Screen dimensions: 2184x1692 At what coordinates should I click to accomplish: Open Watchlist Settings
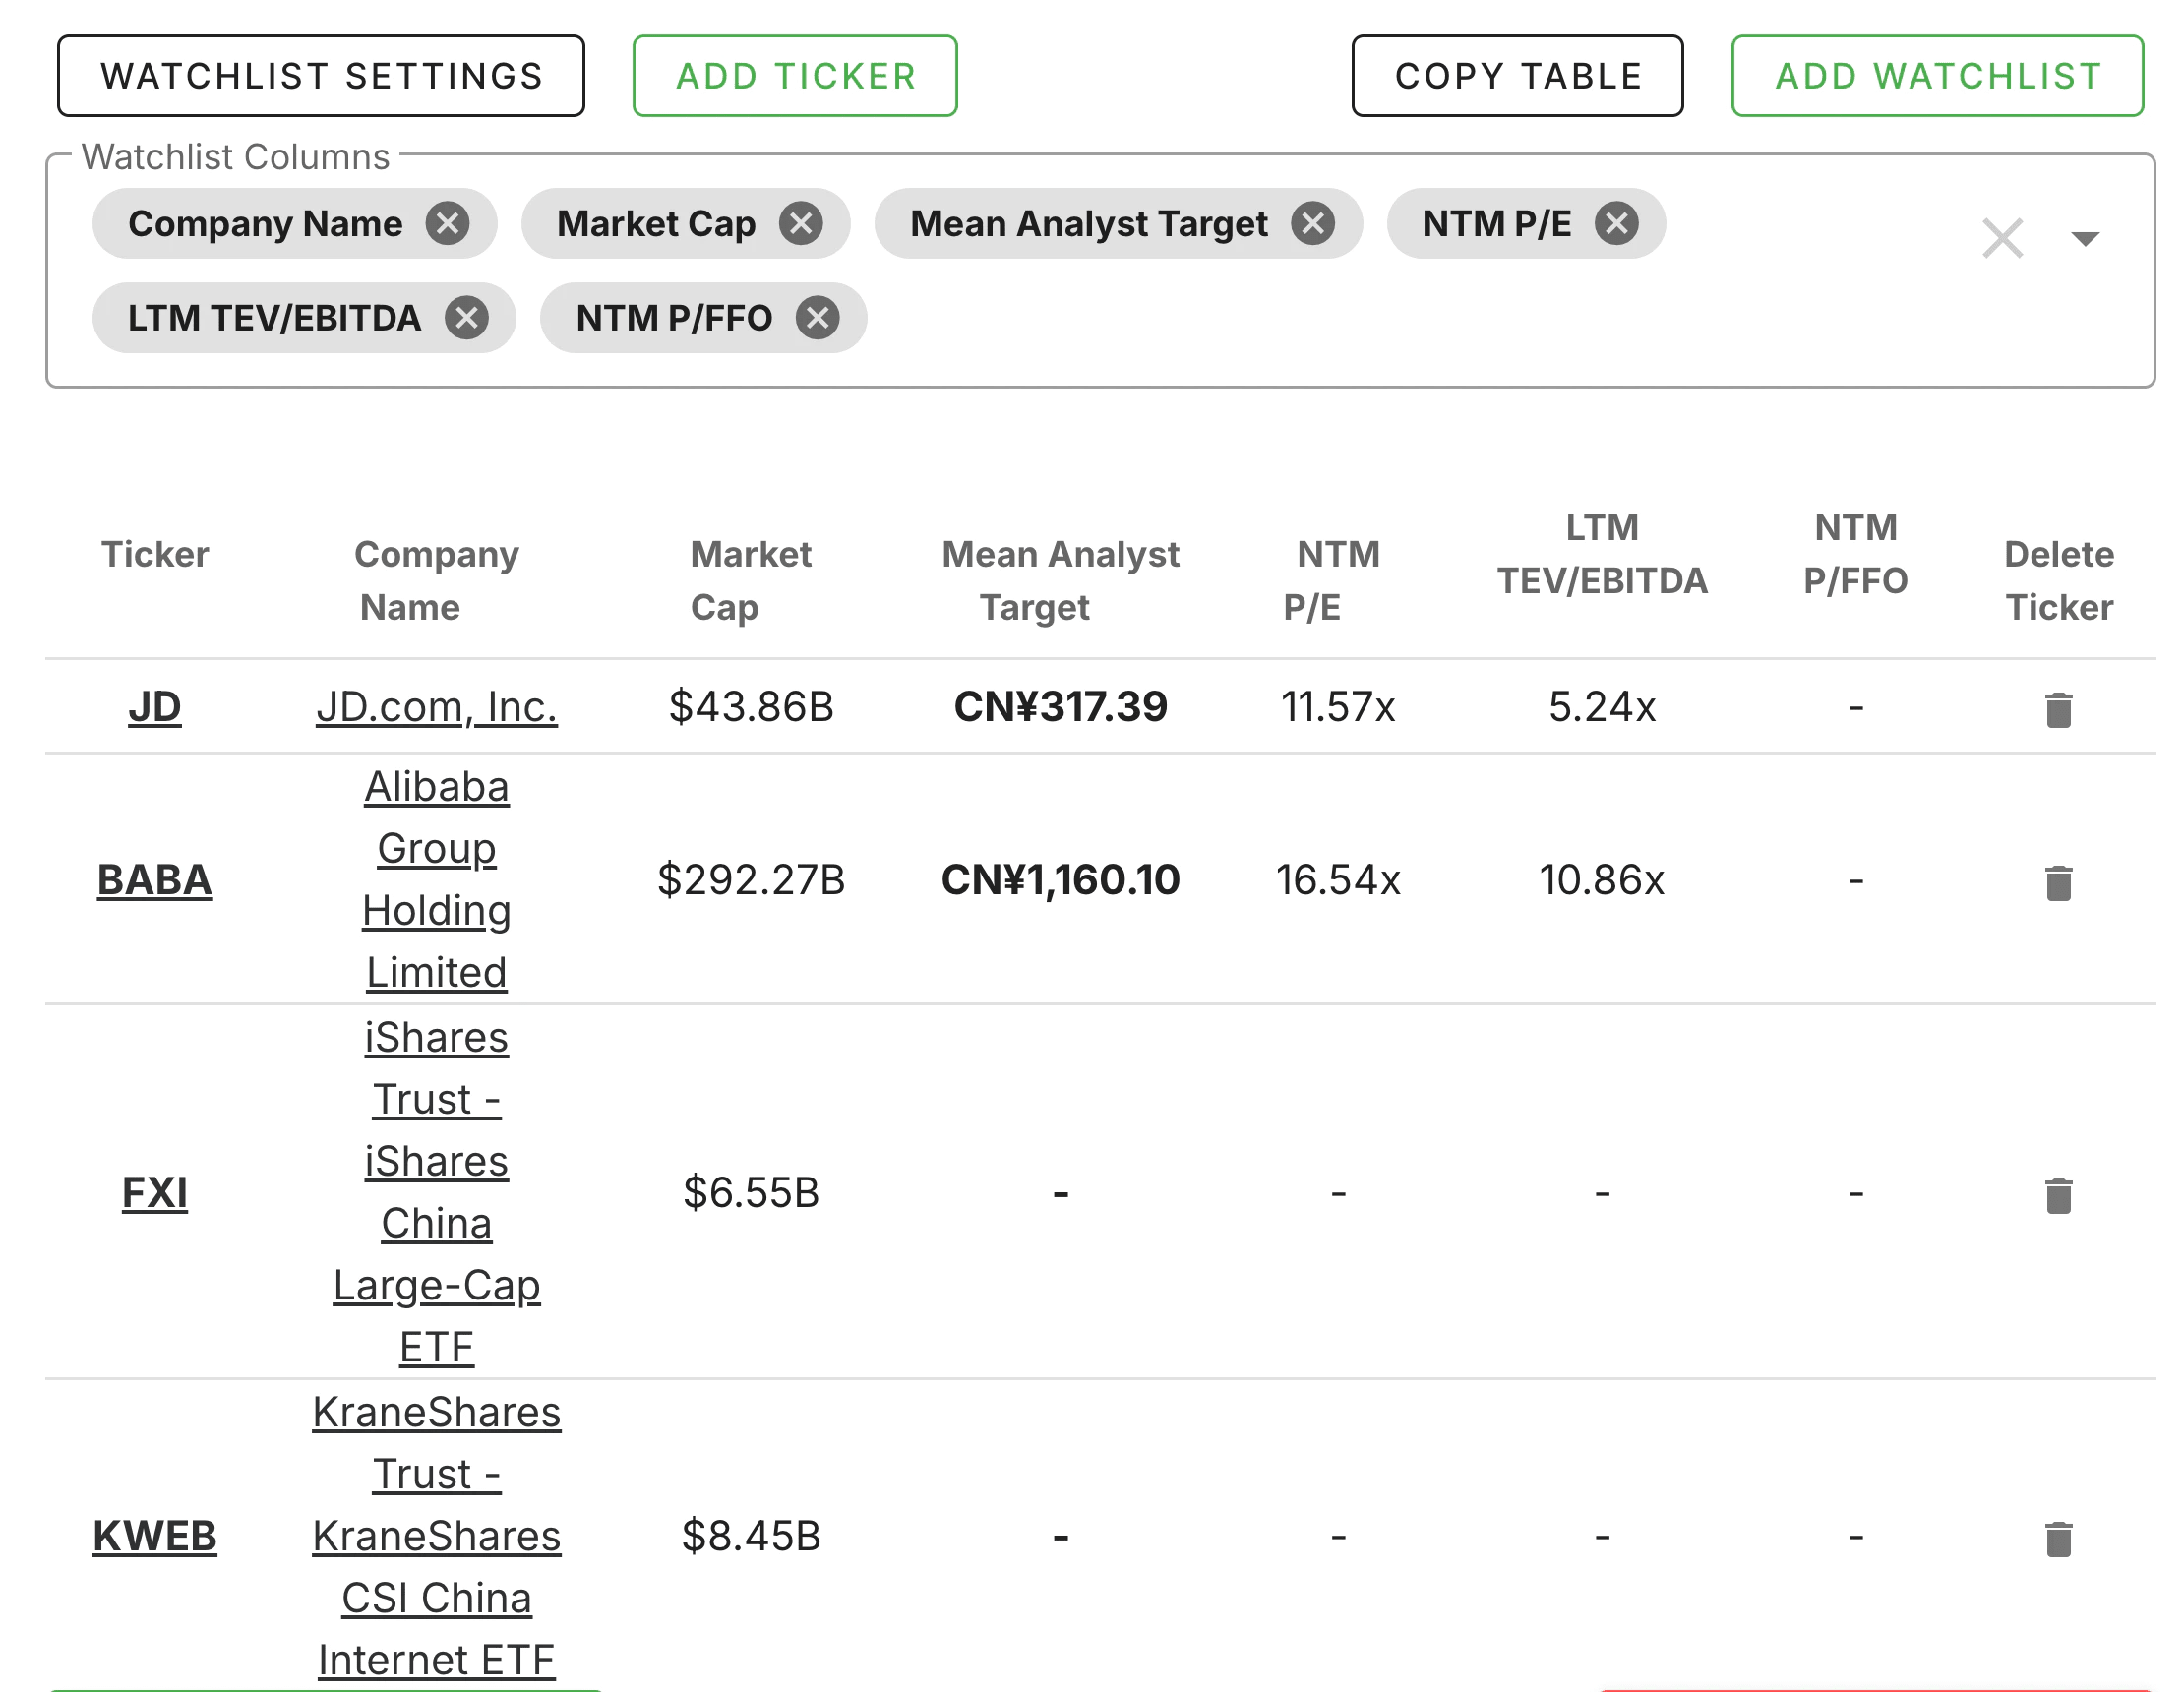click(x=321, y=76)
